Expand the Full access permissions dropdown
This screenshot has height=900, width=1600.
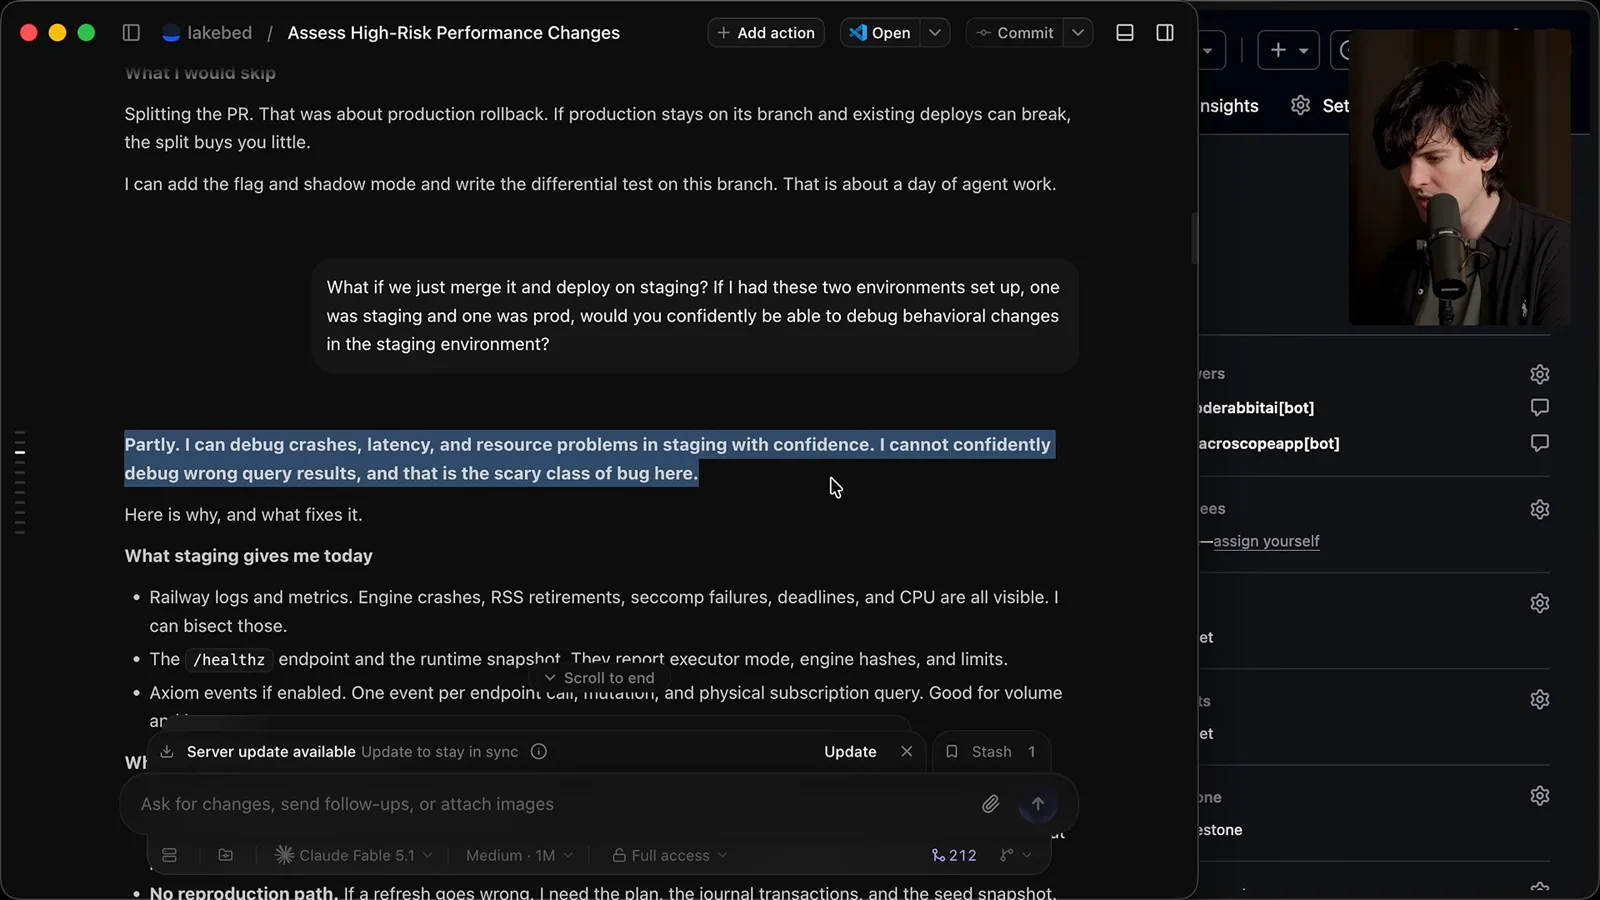tap(670, 856)
